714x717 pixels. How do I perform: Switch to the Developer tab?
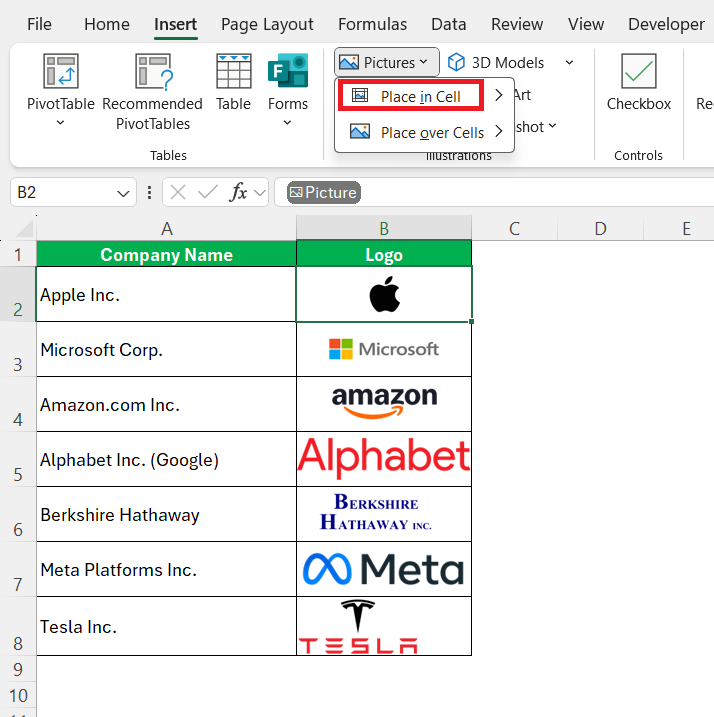pos(666,24)
